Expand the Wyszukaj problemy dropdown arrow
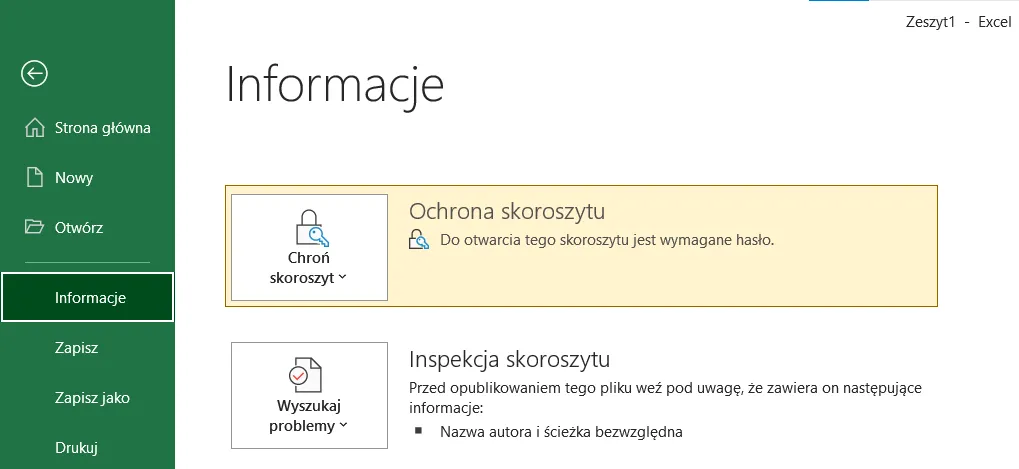Image resolution: width=1019 pixels, height=469 pixels. coord(343,426)
